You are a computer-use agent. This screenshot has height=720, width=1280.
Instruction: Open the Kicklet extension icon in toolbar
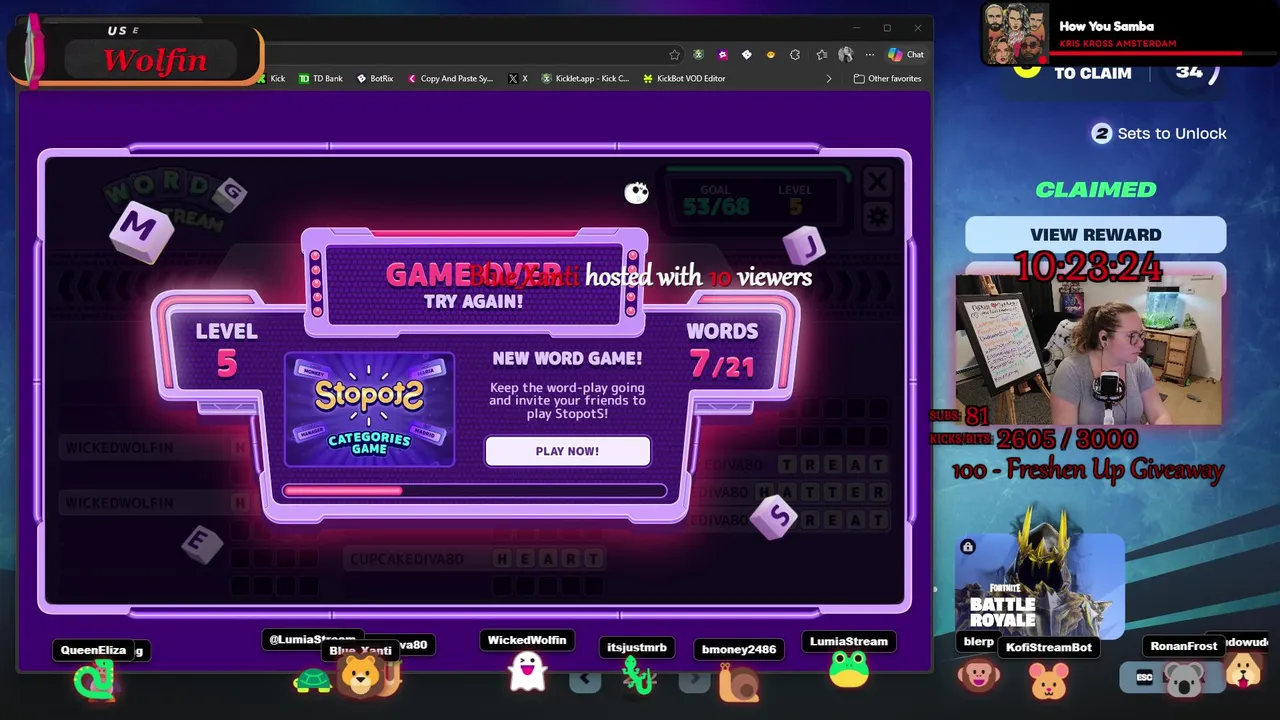coord(699,54)
